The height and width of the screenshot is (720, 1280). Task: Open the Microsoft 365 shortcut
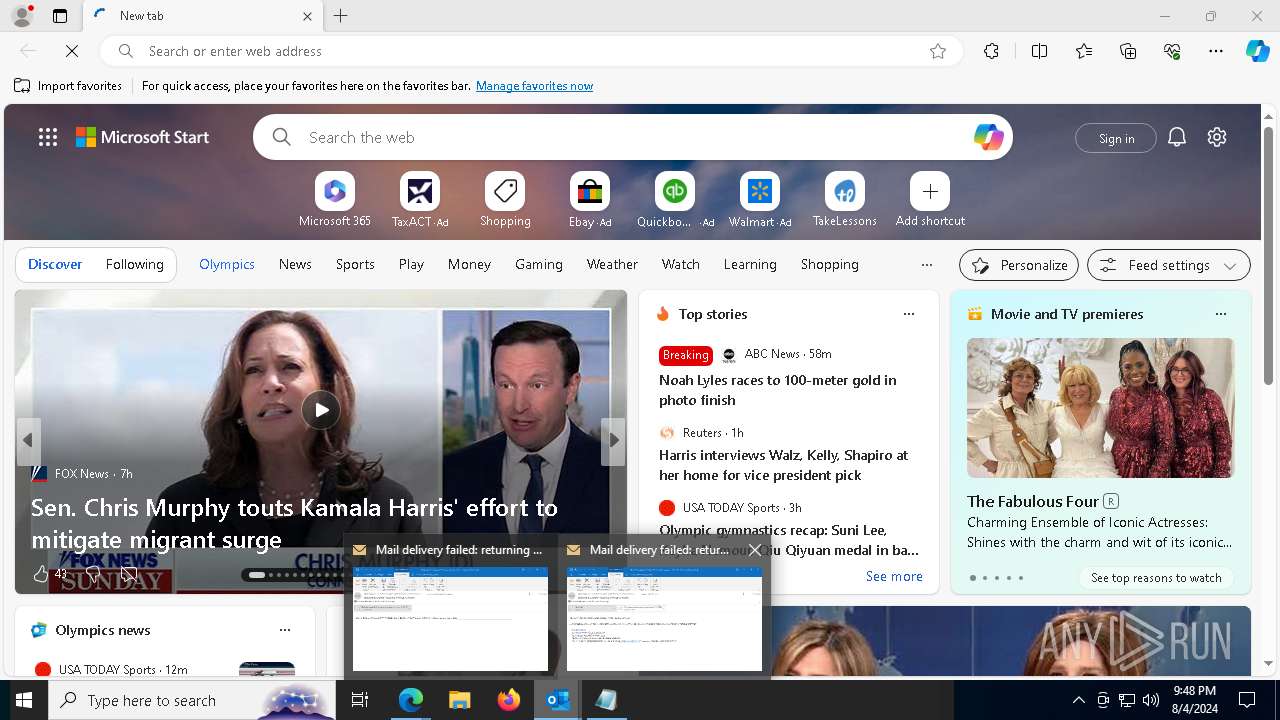tap(335, 191)
